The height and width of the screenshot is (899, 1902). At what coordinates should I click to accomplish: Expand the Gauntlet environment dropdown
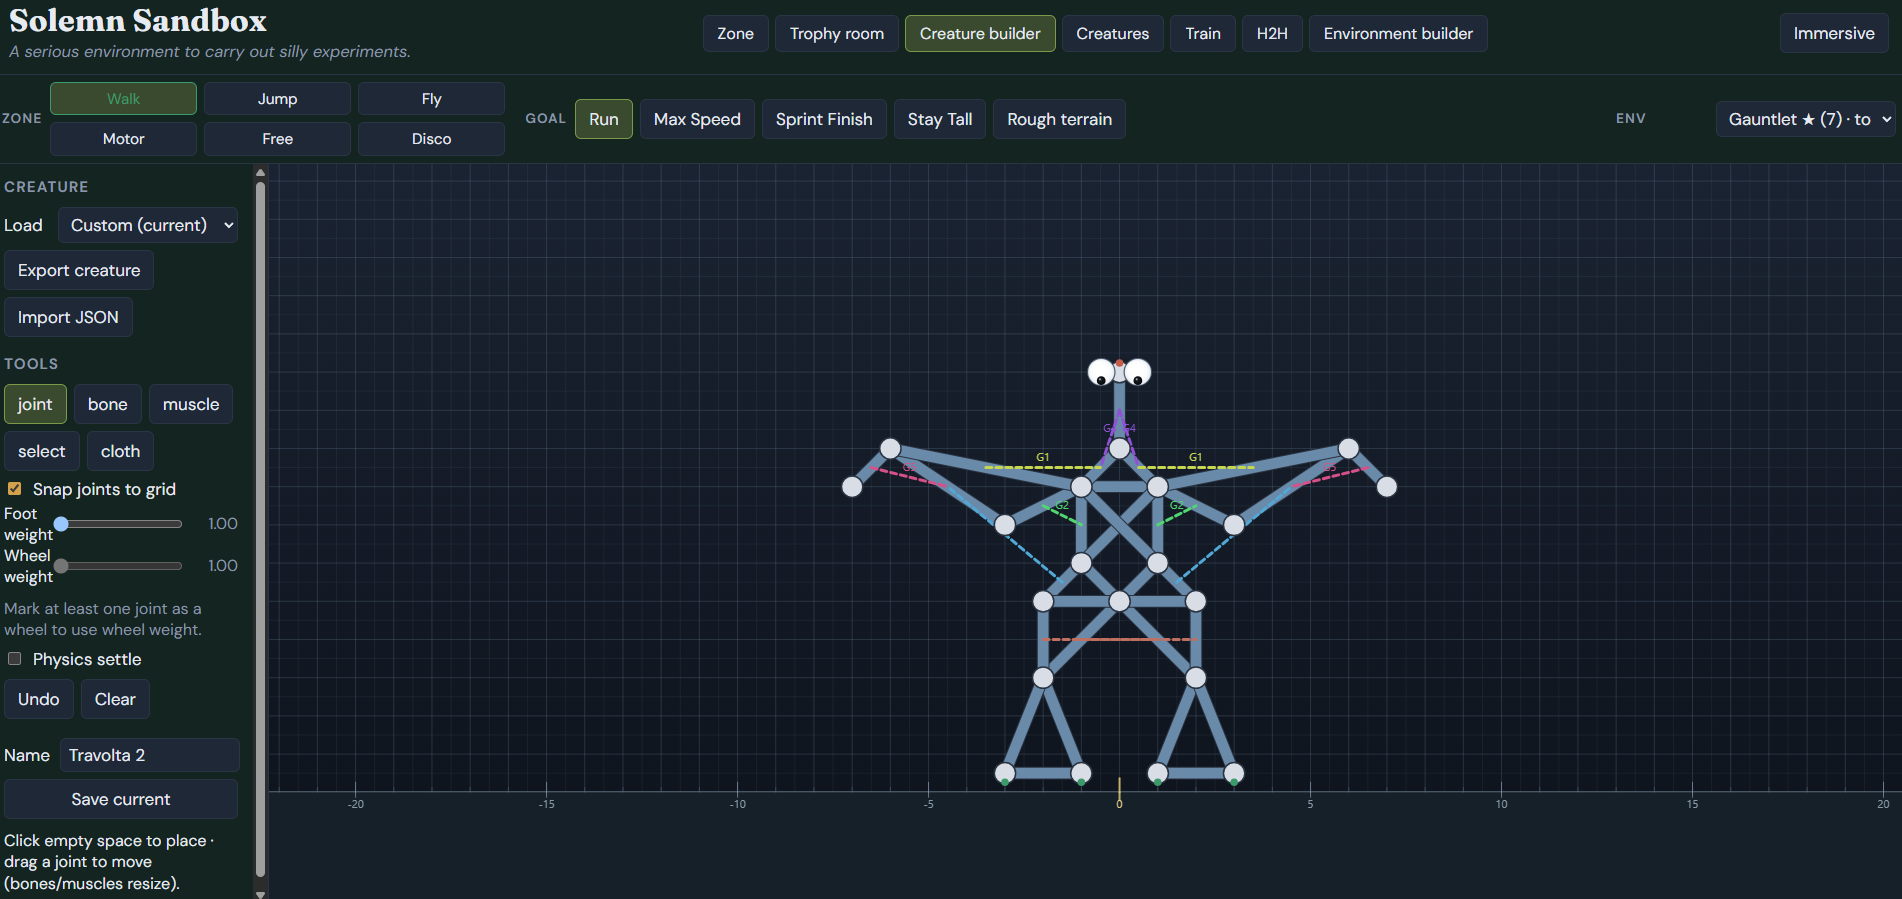(x=1806, y=119)
